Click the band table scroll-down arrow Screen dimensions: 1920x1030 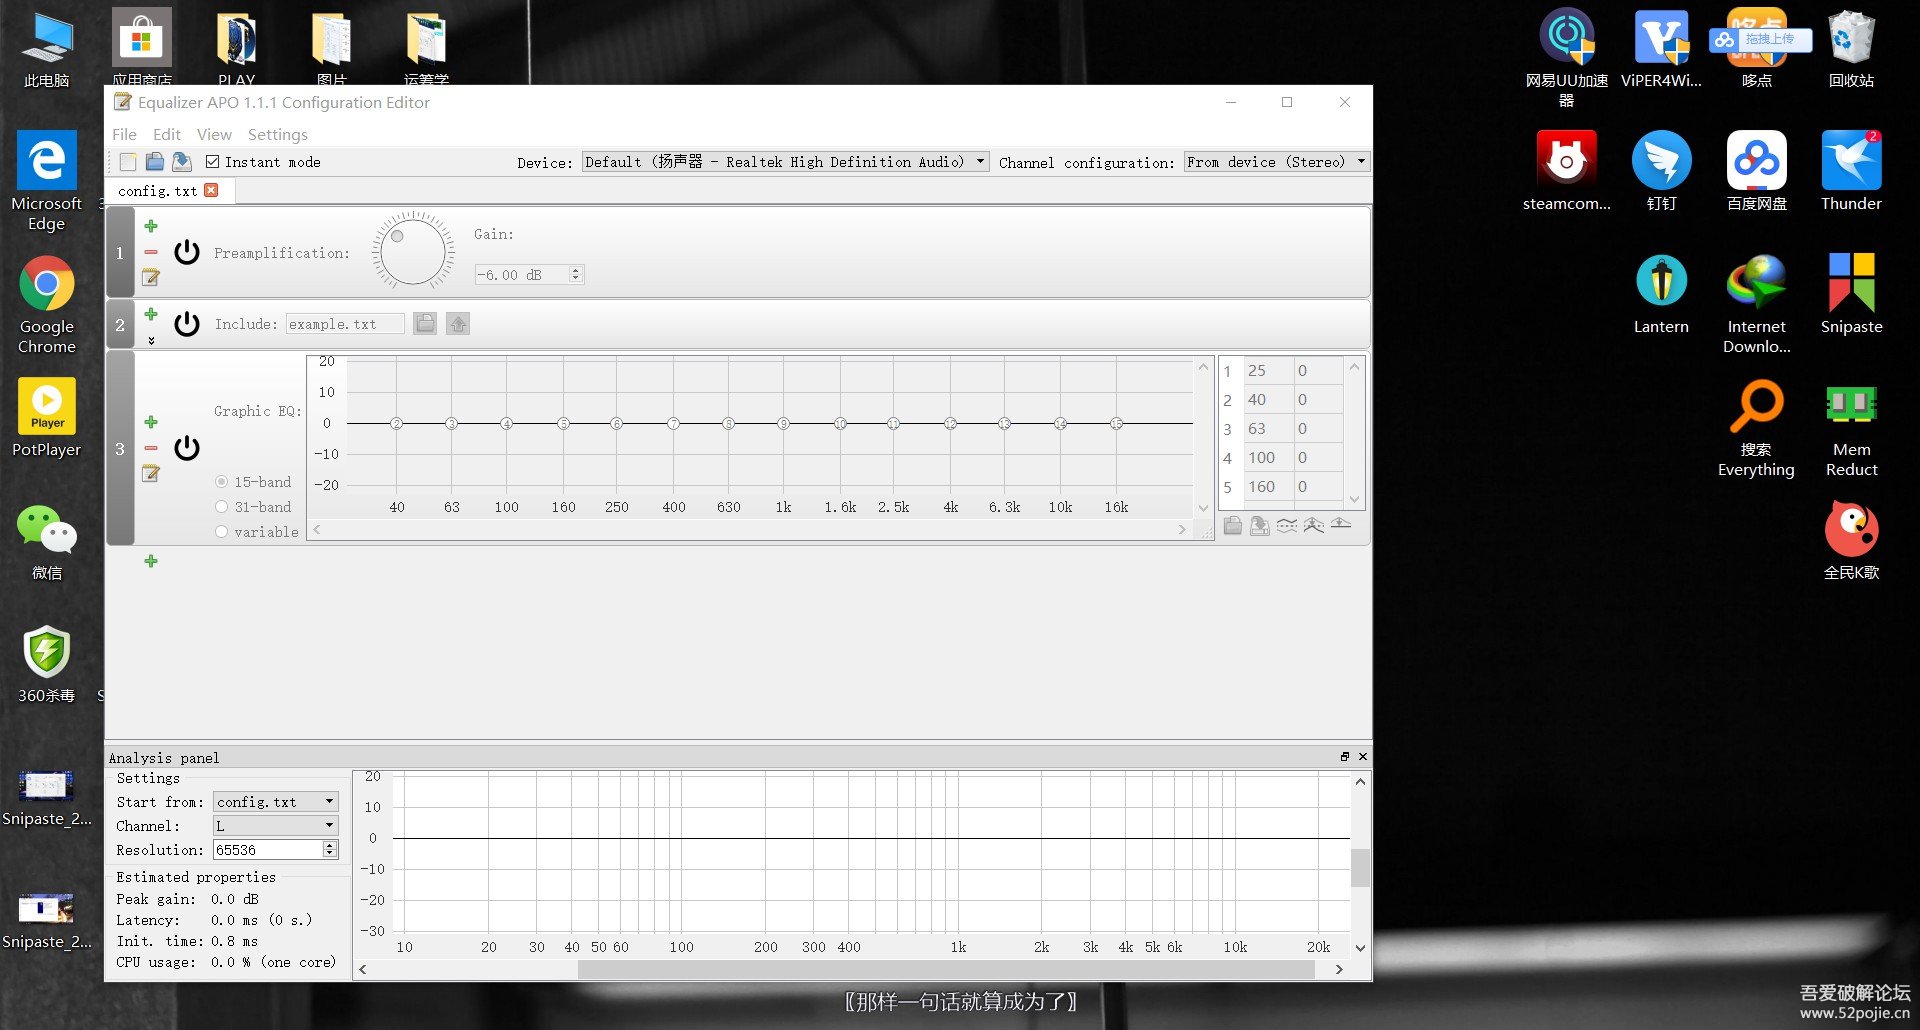coord(1355,499)
